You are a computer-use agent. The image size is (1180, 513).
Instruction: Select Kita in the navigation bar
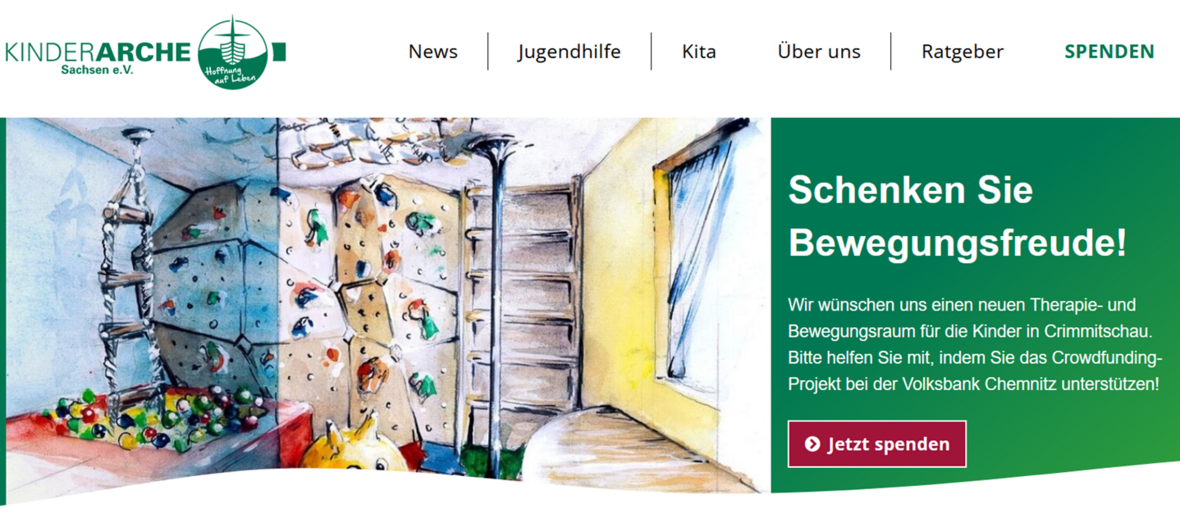[699, 52]
